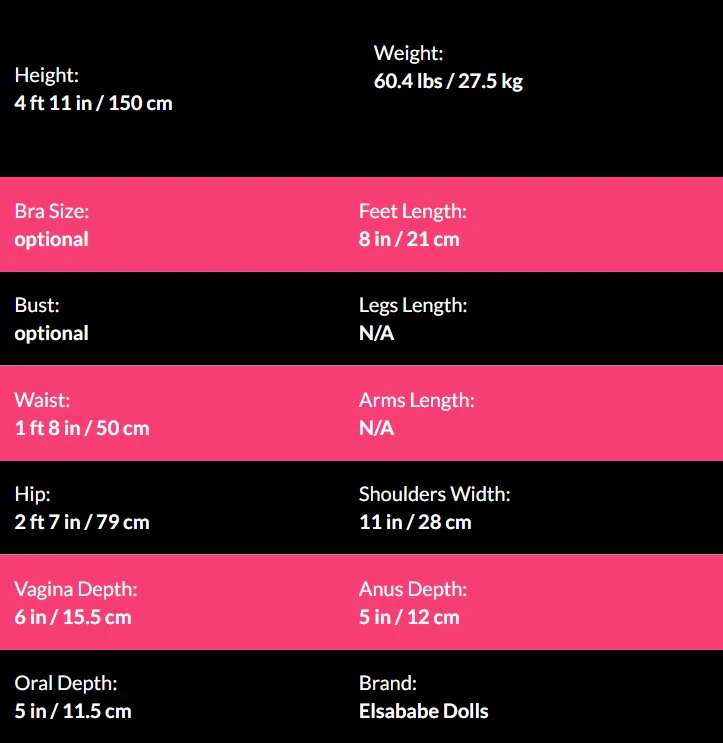Click the Brand label
The width and height of the screenshot is (723, 743).
tap(387, 683)
